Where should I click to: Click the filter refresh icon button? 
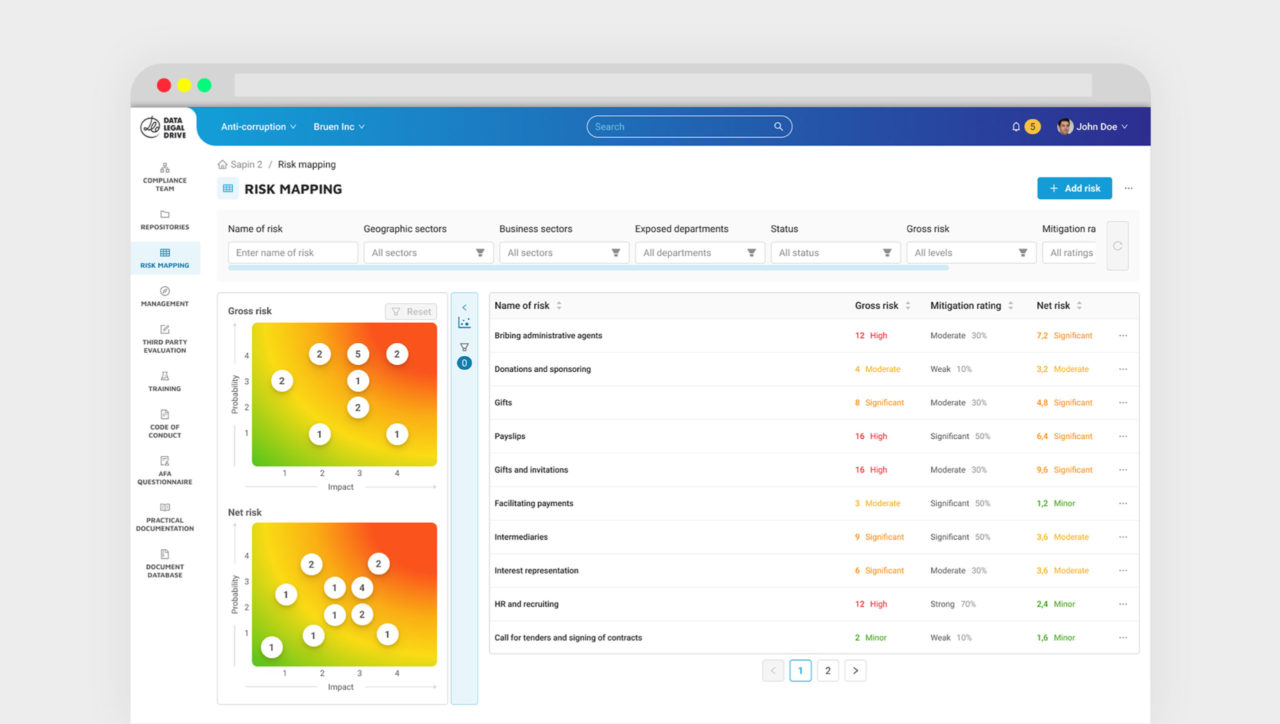pos(1117,246)
